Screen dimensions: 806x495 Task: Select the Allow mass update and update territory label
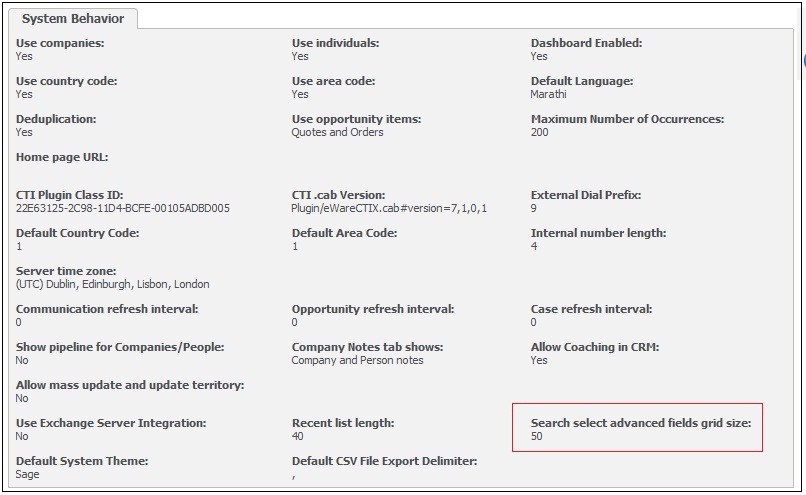130,385
